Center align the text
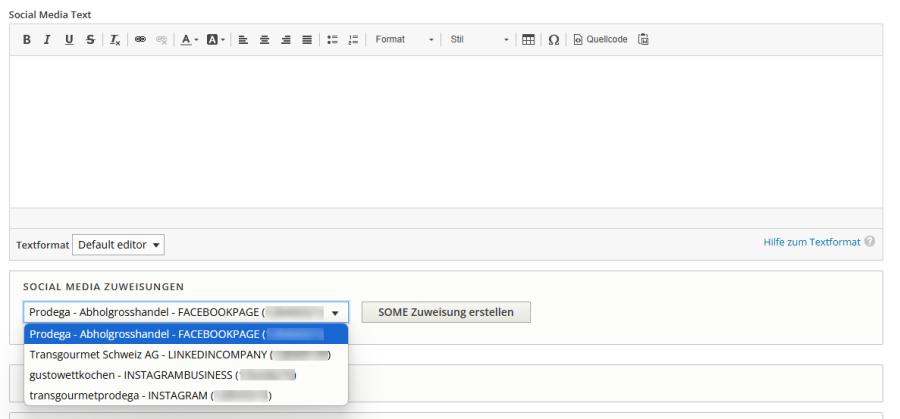The height and width of the screenshot is (419, 900). pos(264,40)
